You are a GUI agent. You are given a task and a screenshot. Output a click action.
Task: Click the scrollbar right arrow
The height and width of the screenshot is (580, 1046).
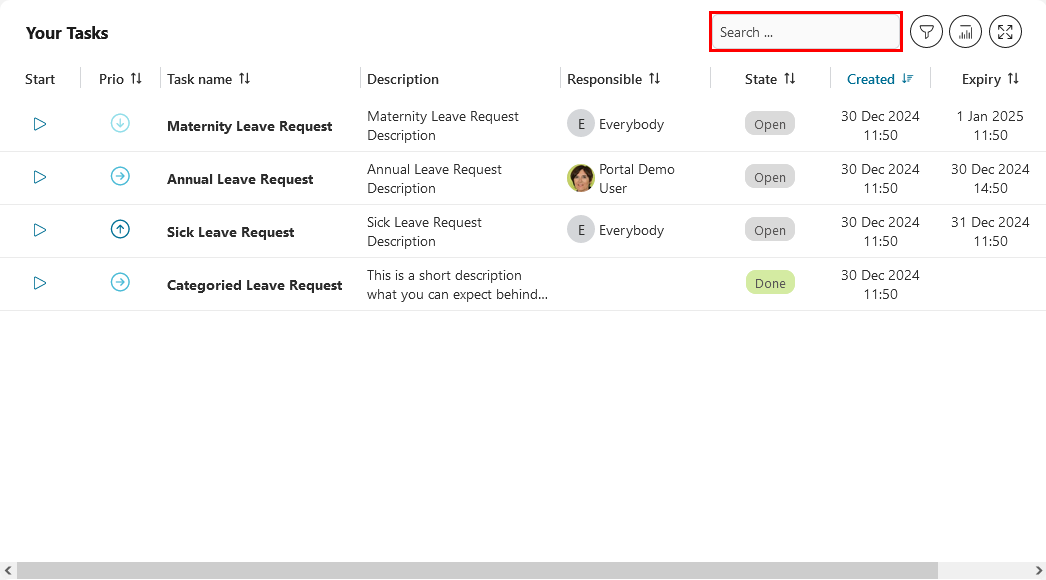click(x=1039, y=571)
